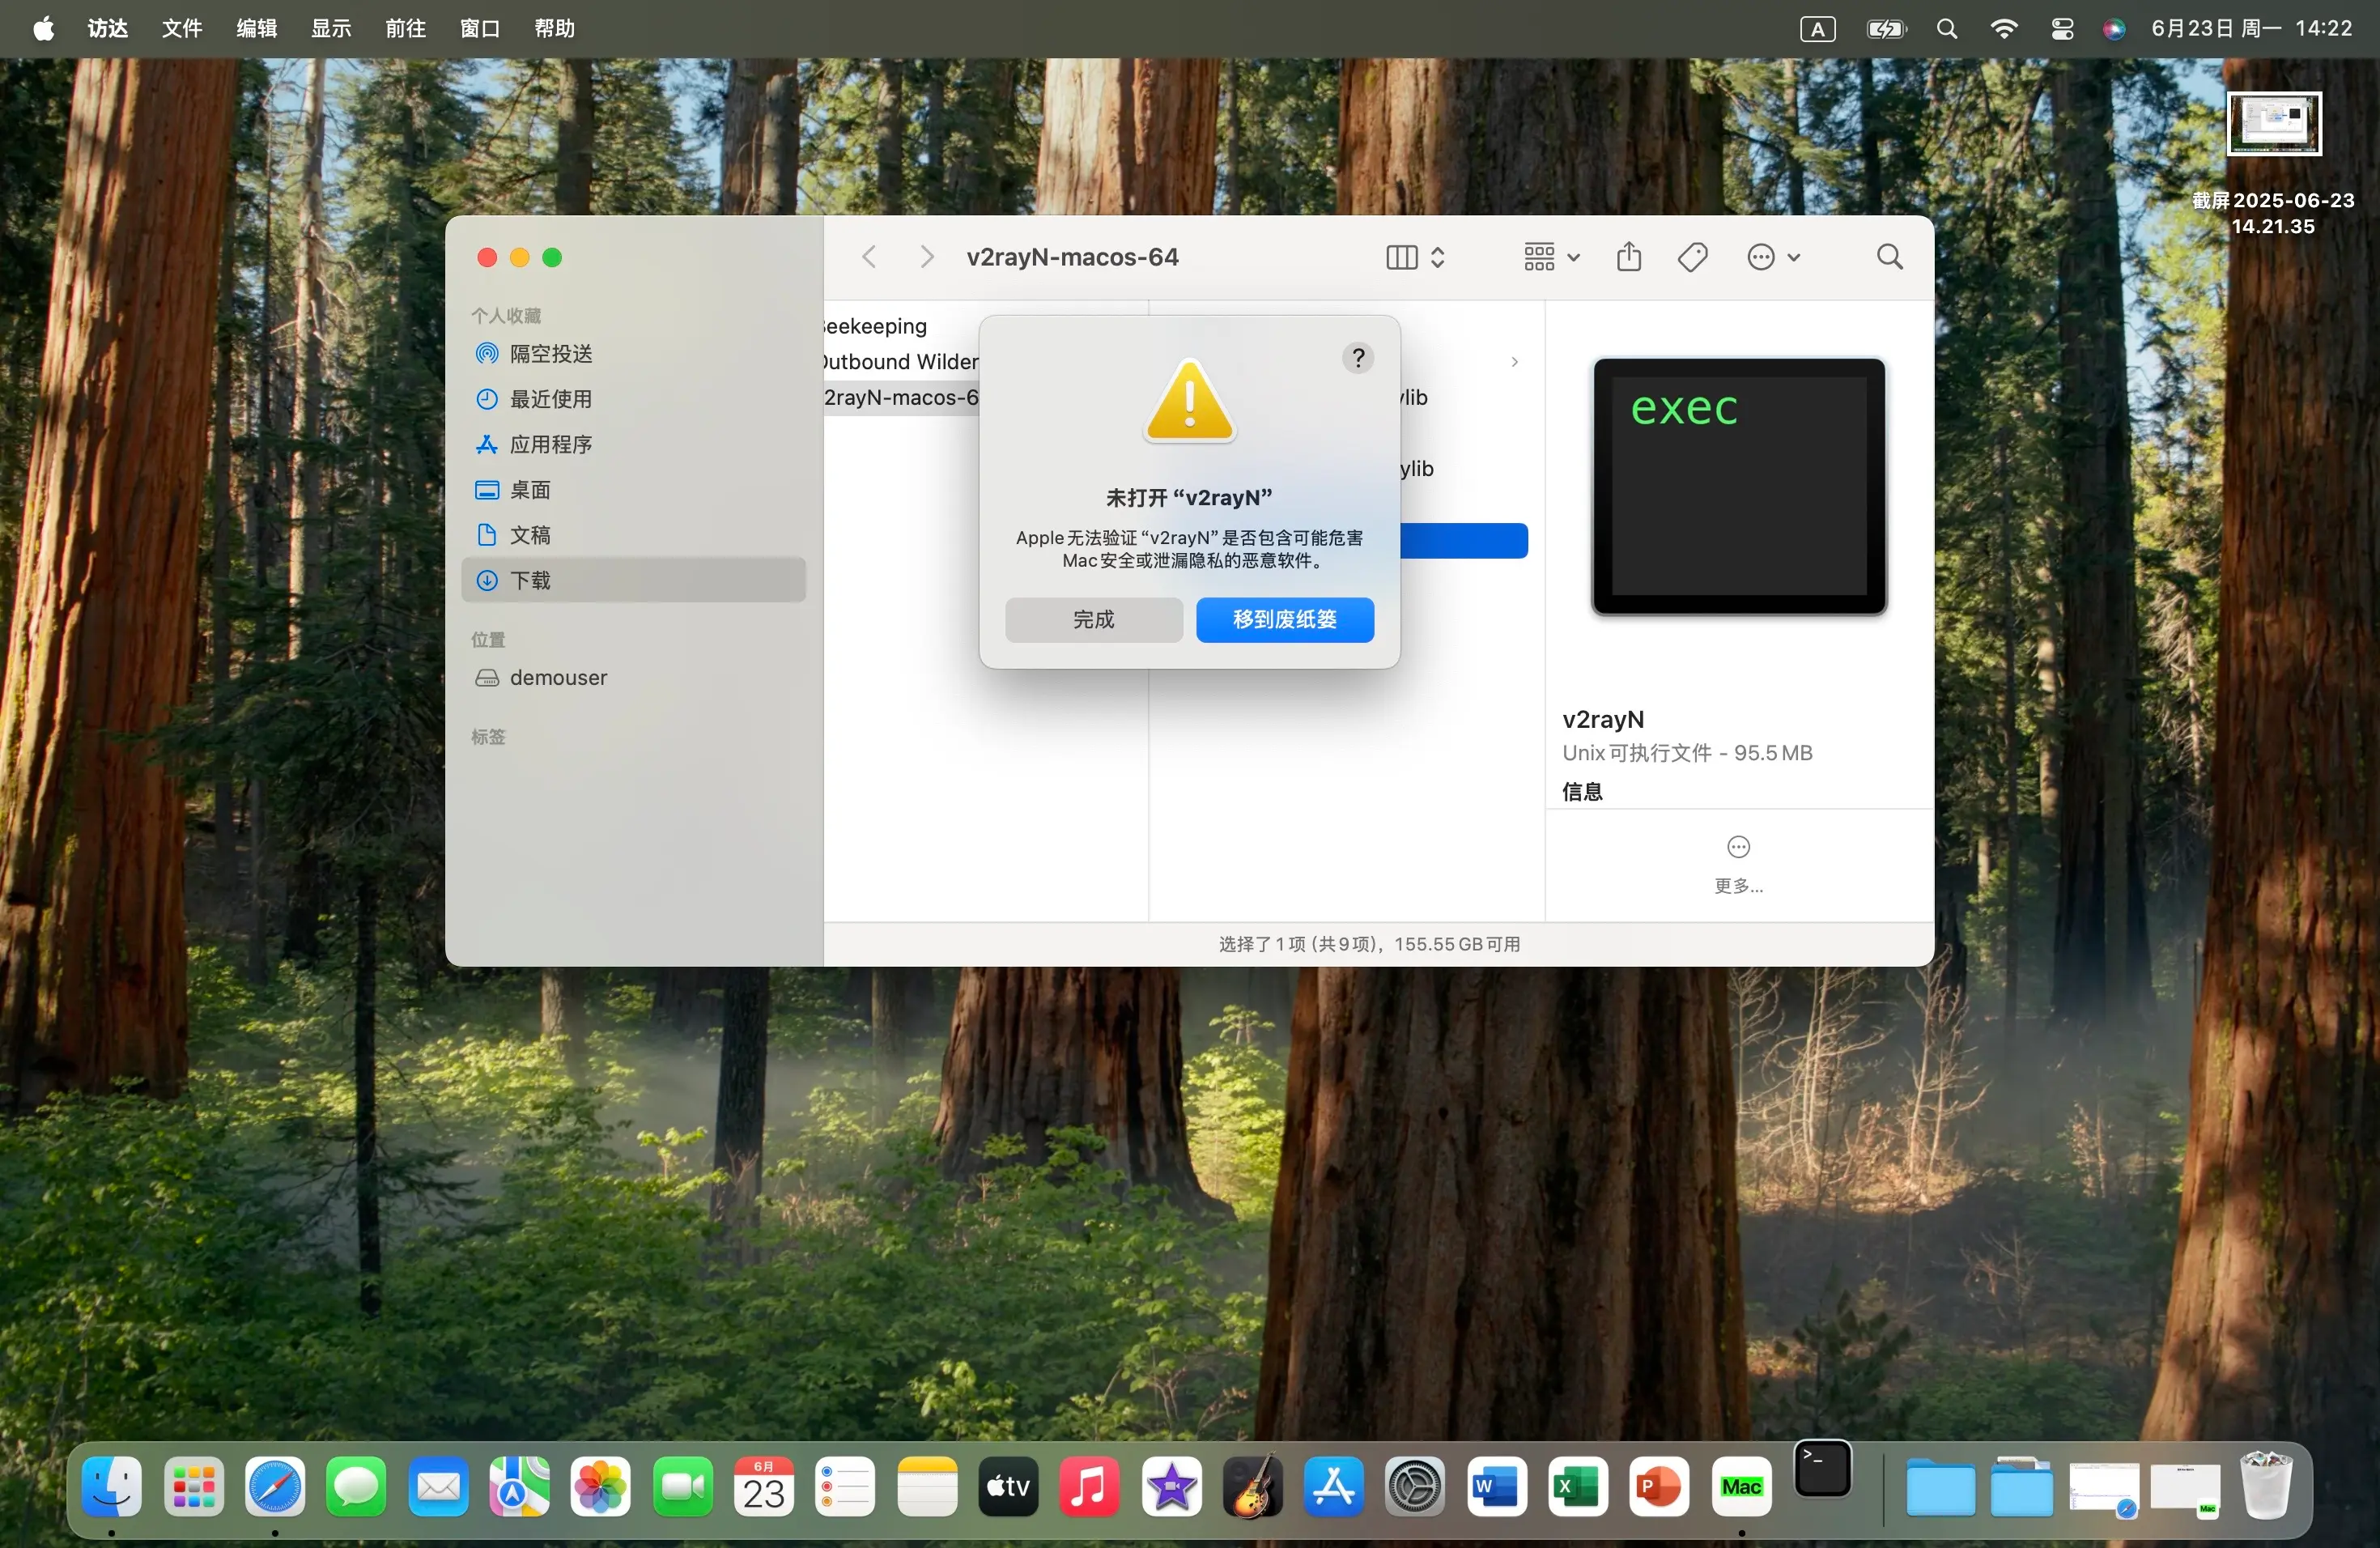Open the More actions ellipsis menu
Viewport: 2380px width, 1548px height.
pyautogui.click(x=1773, y=257)
